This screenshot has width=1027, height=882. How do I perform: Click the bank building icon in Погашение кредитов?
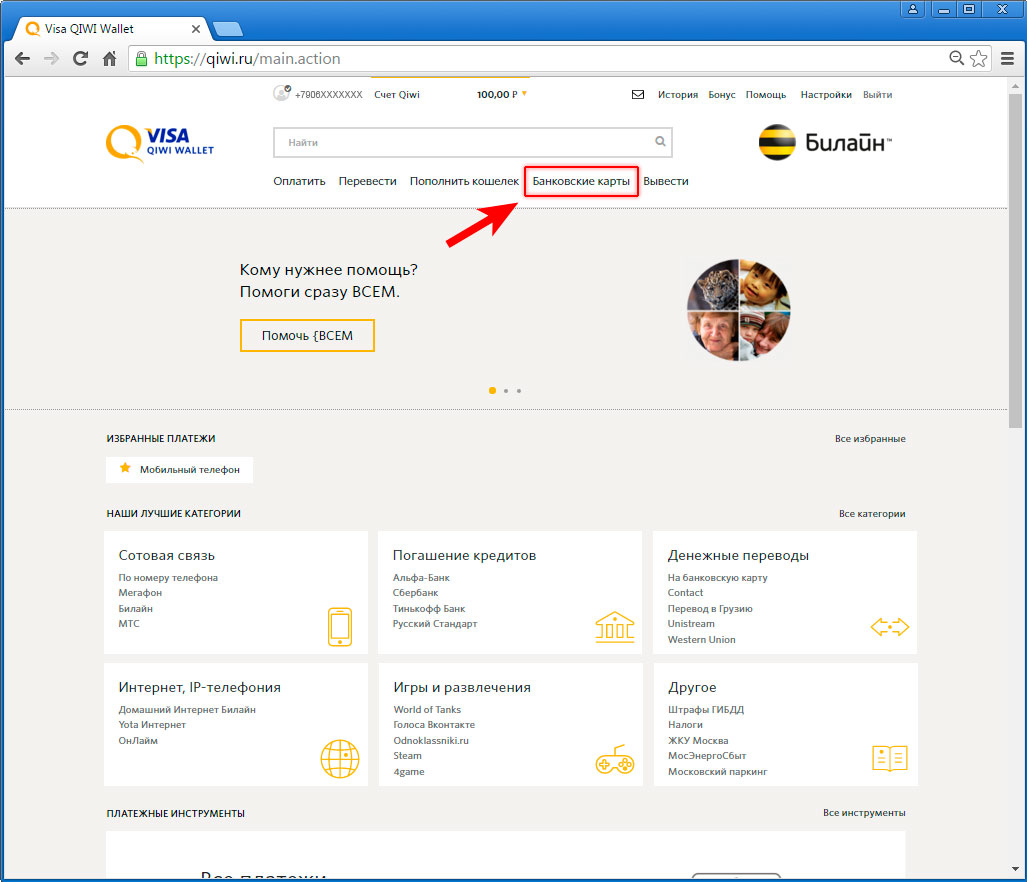614,627
